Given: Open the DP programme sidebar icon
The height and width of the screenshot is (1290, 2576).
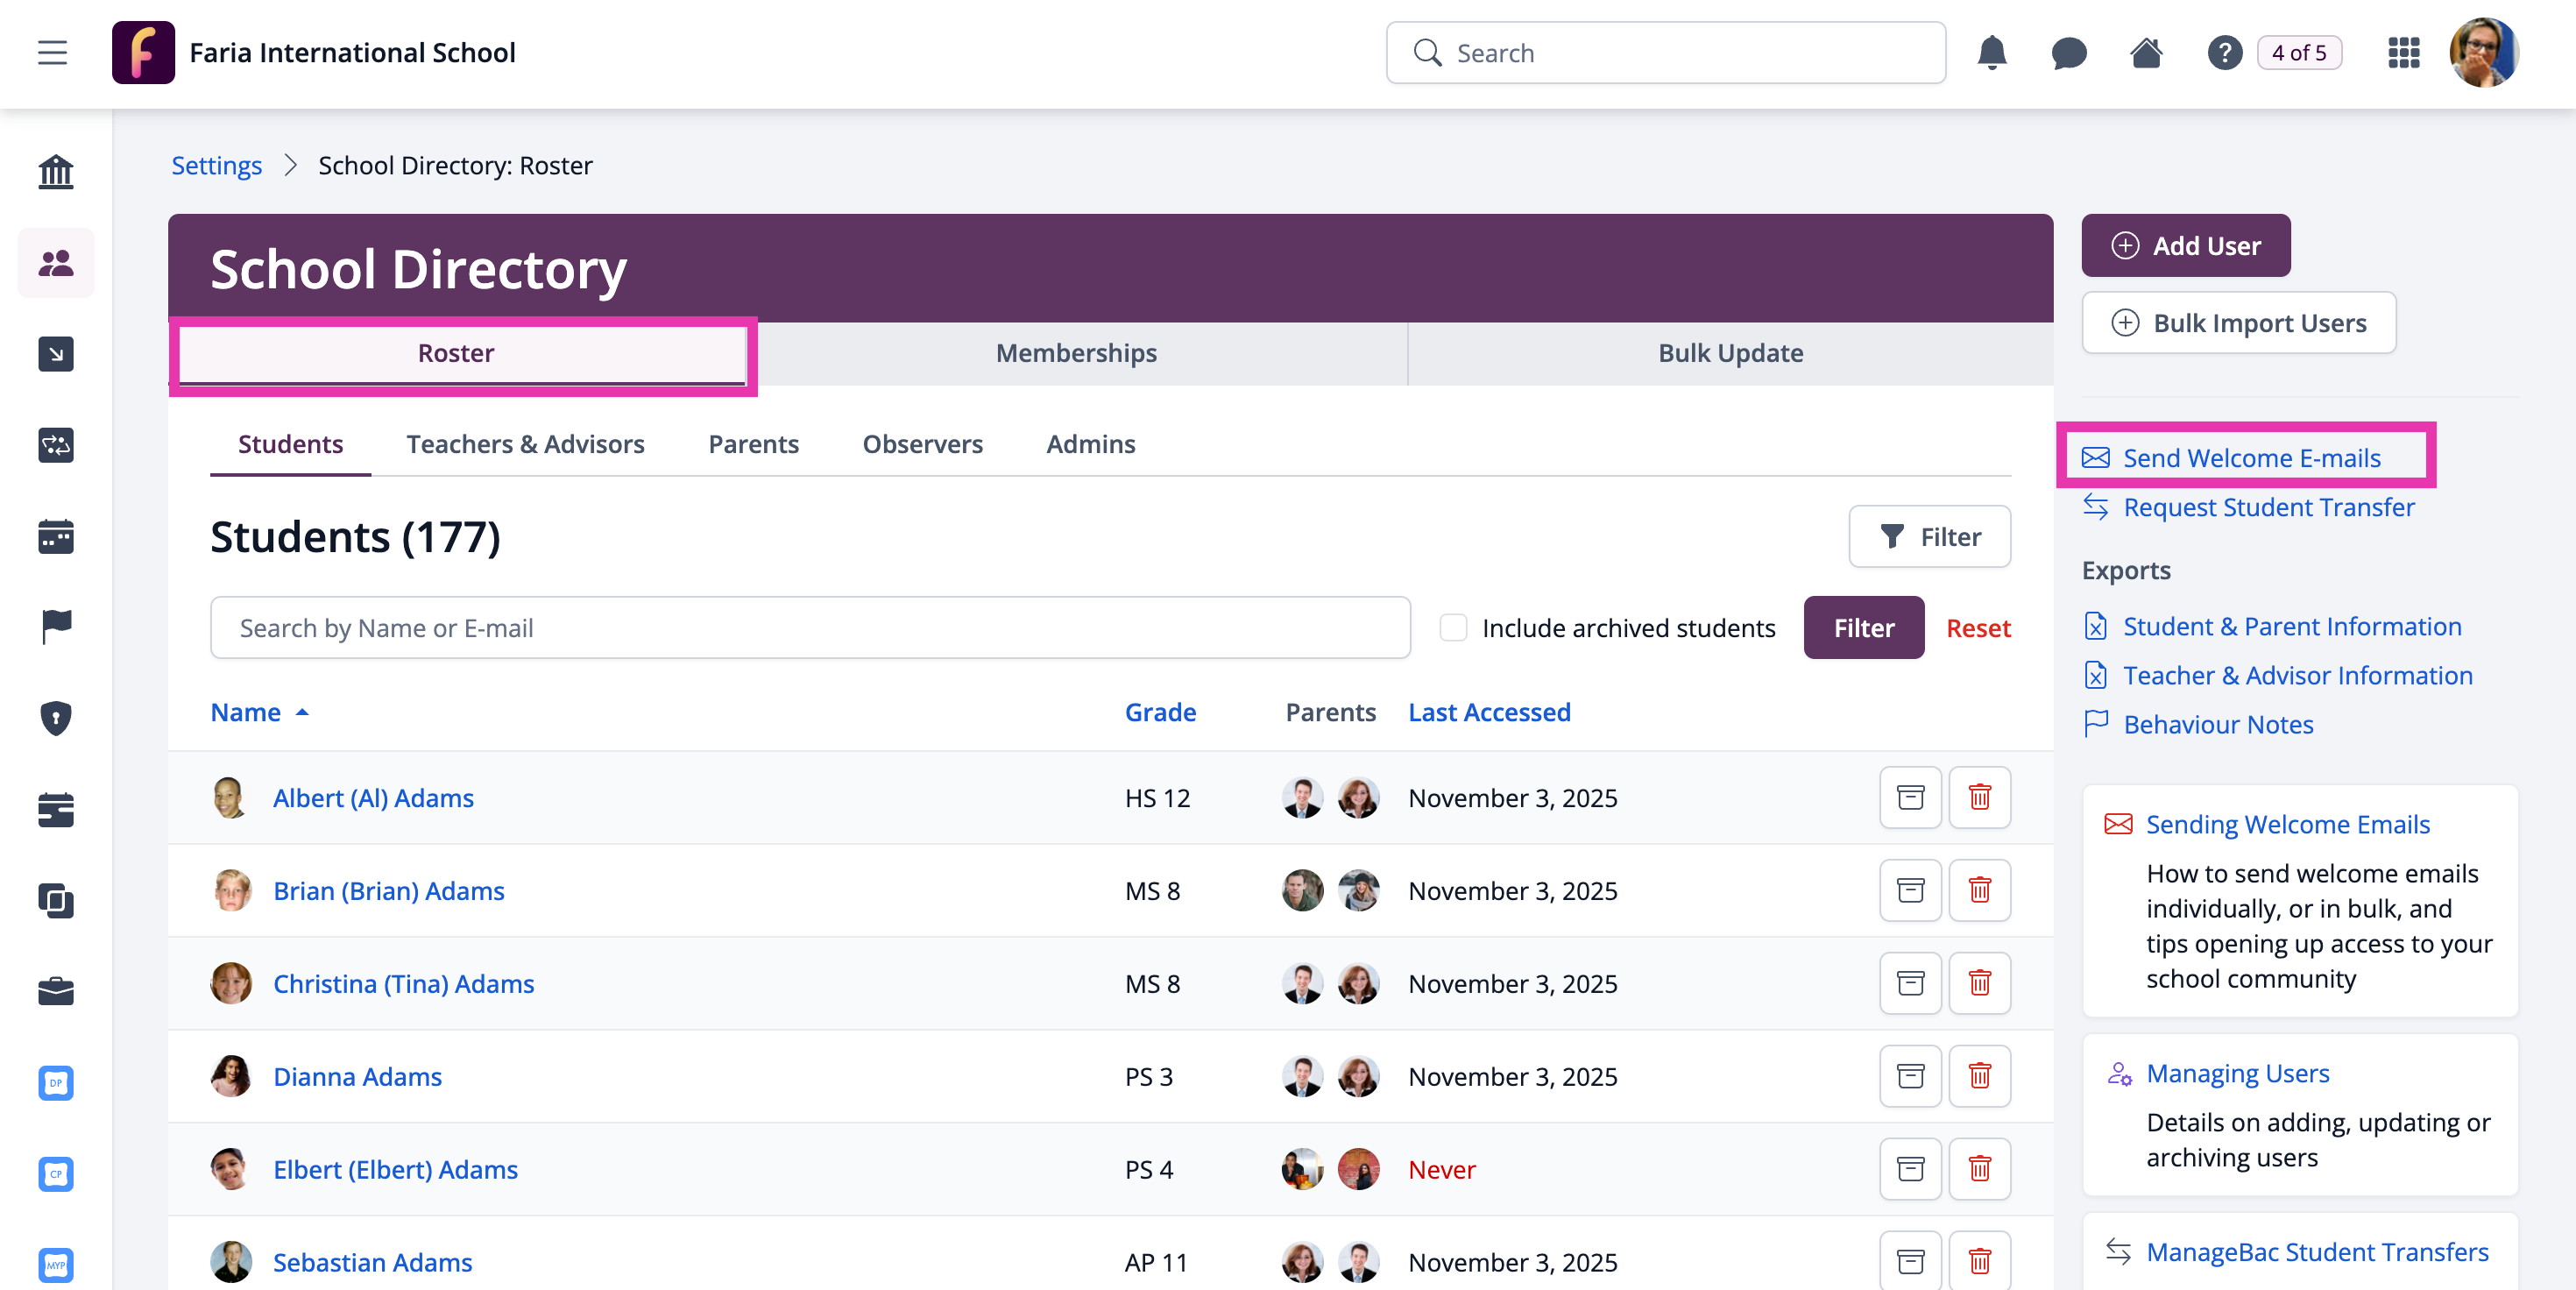Looking at the screenshot, I should coord(56,1082).
